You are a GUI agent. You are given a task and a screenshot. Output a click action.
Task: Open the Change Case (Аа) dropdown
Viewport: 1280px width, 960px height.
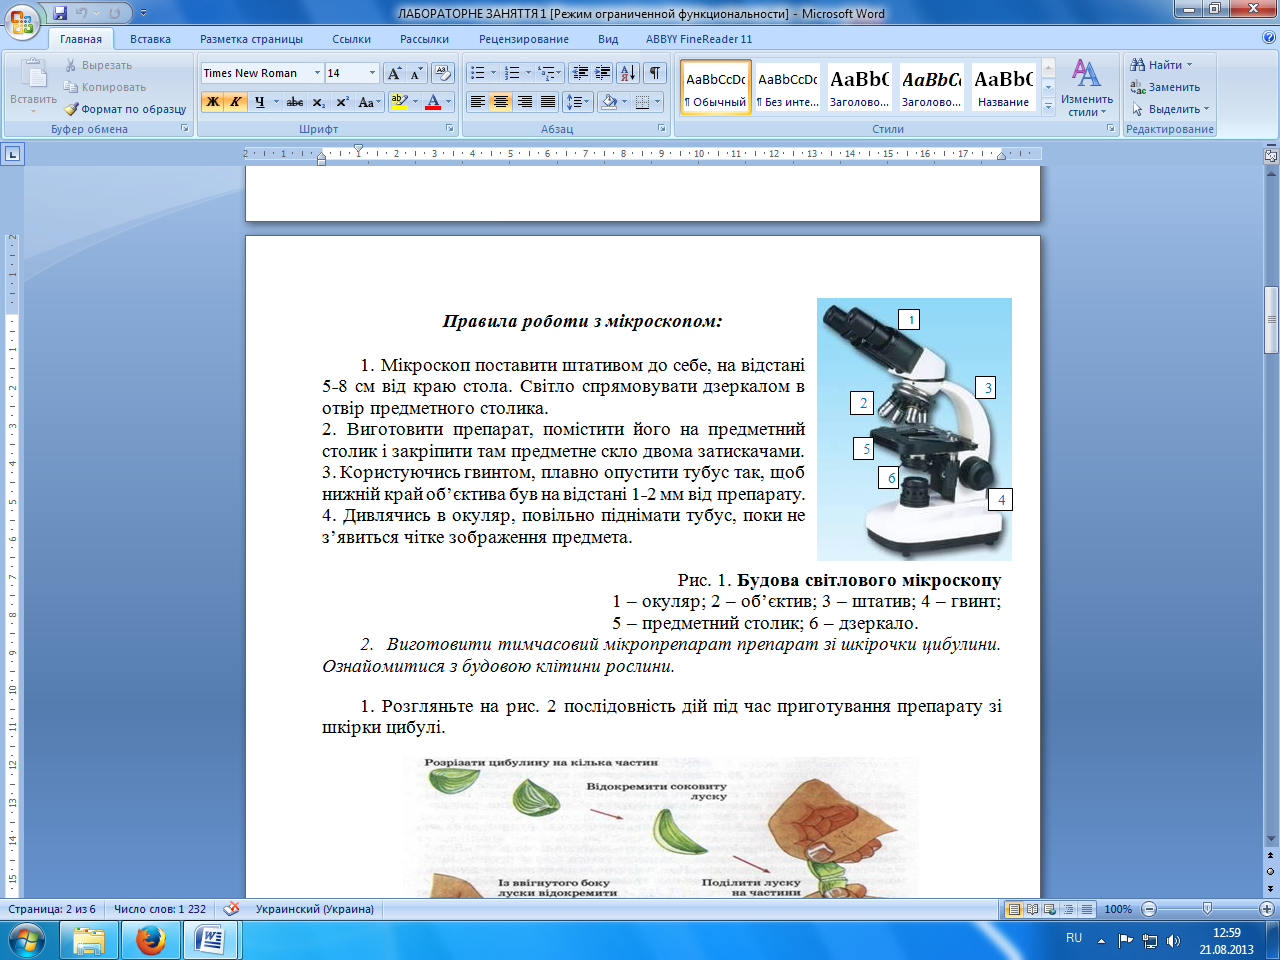369,102
